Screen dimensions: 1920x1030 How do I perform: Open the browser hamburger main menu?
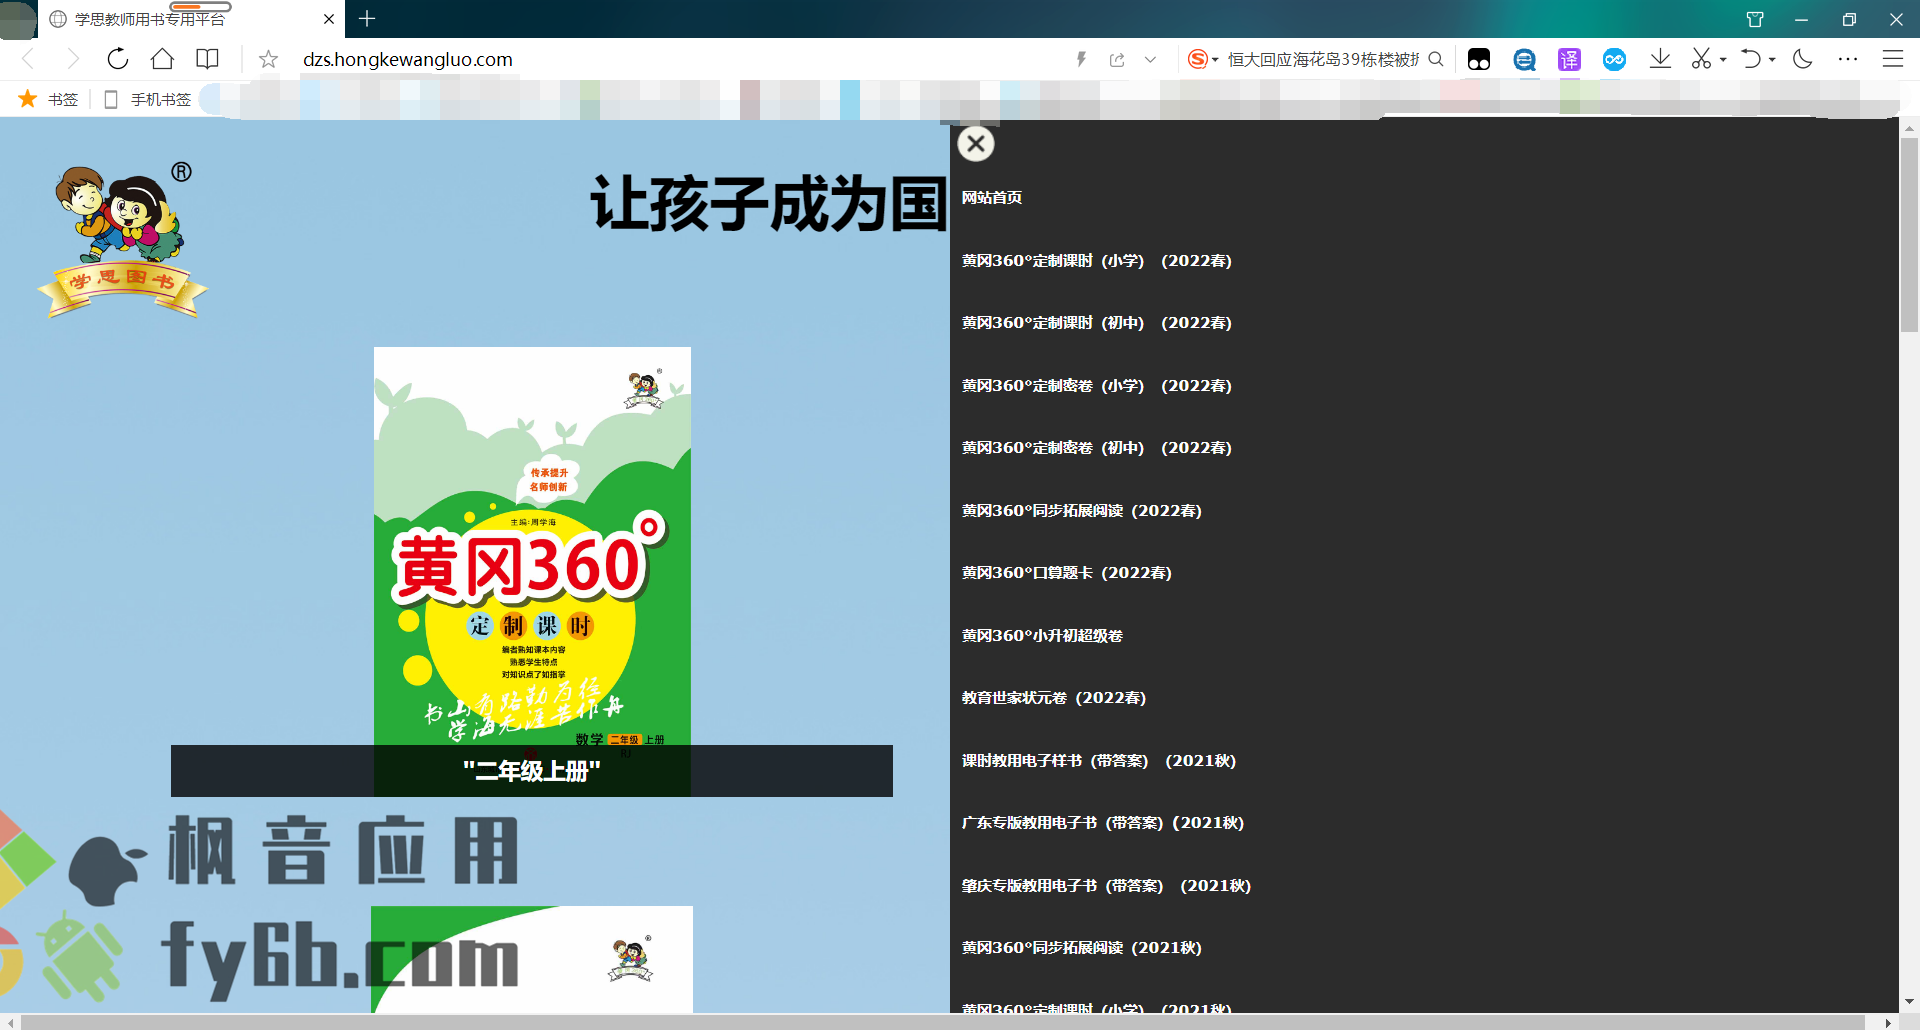(x=1893, y=59)
